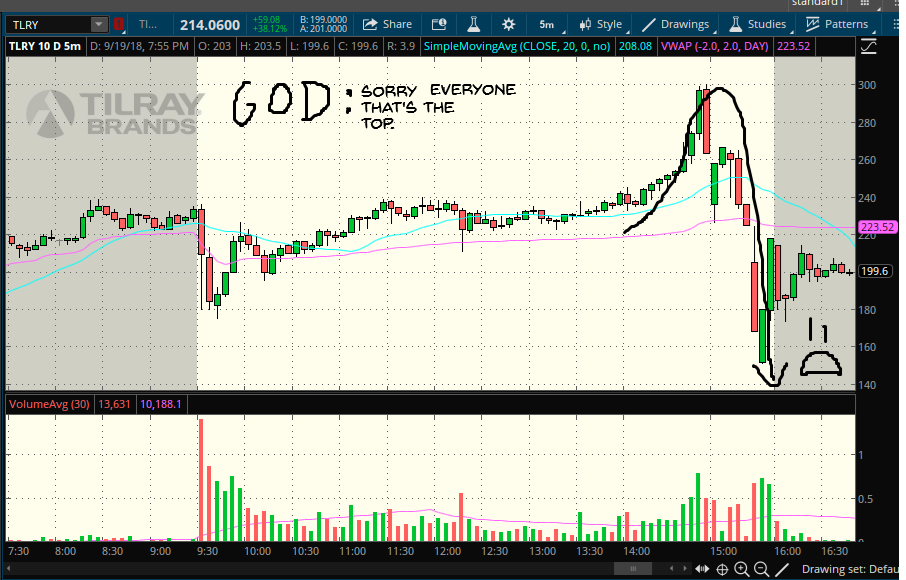Click the candlestick Style icon
Screen dimensions: 906x580
point(585,24)
